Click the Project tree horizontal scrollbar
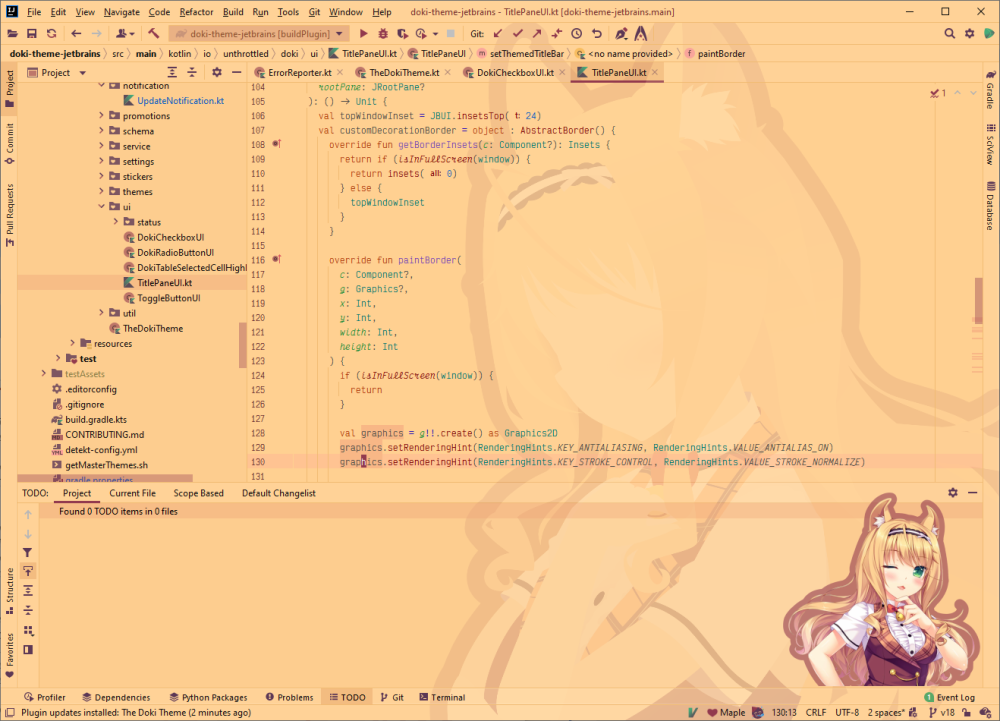This screenshot has height=721, width=1000. pos(105,478)
